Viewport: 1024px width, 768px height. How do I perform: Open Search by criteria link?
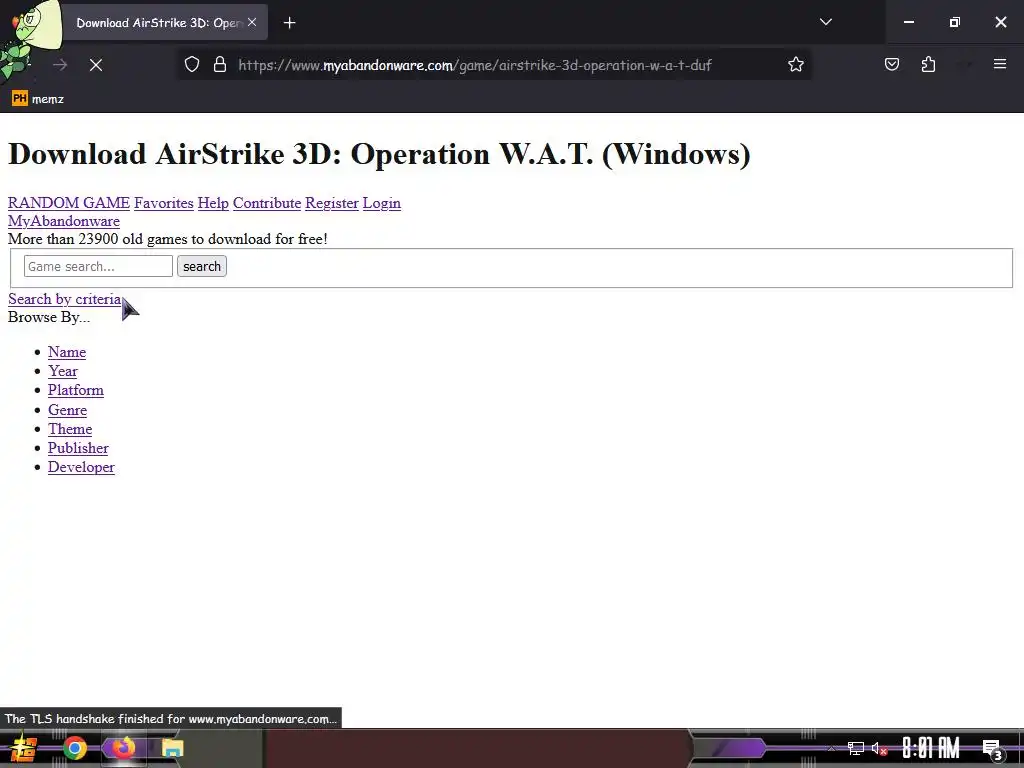click(65, 299)
